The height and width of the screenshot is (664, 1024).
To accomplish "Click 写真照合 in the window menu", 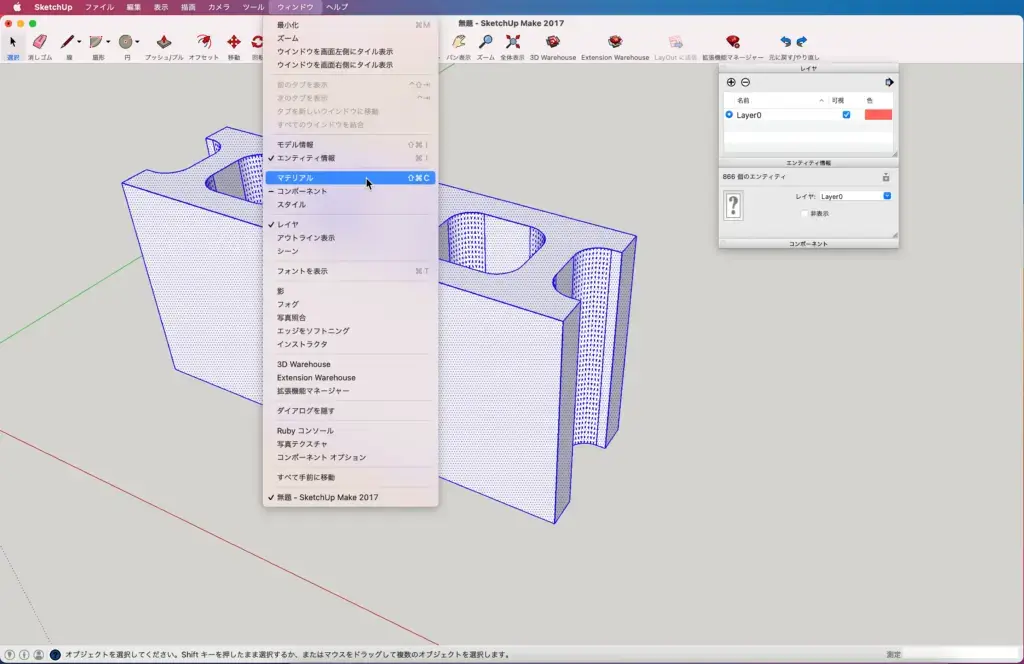I will point(350,318).
